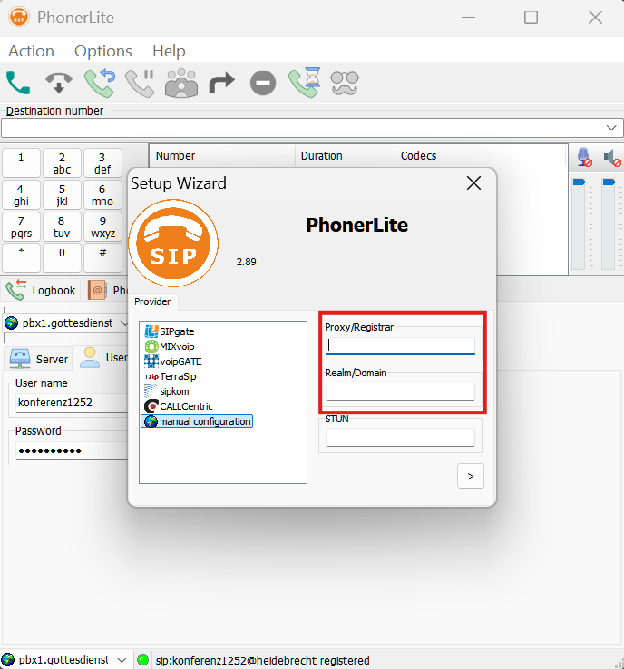Close the Setup Wizard dialog
Viewport: 624px width, 669px height.
473,183
